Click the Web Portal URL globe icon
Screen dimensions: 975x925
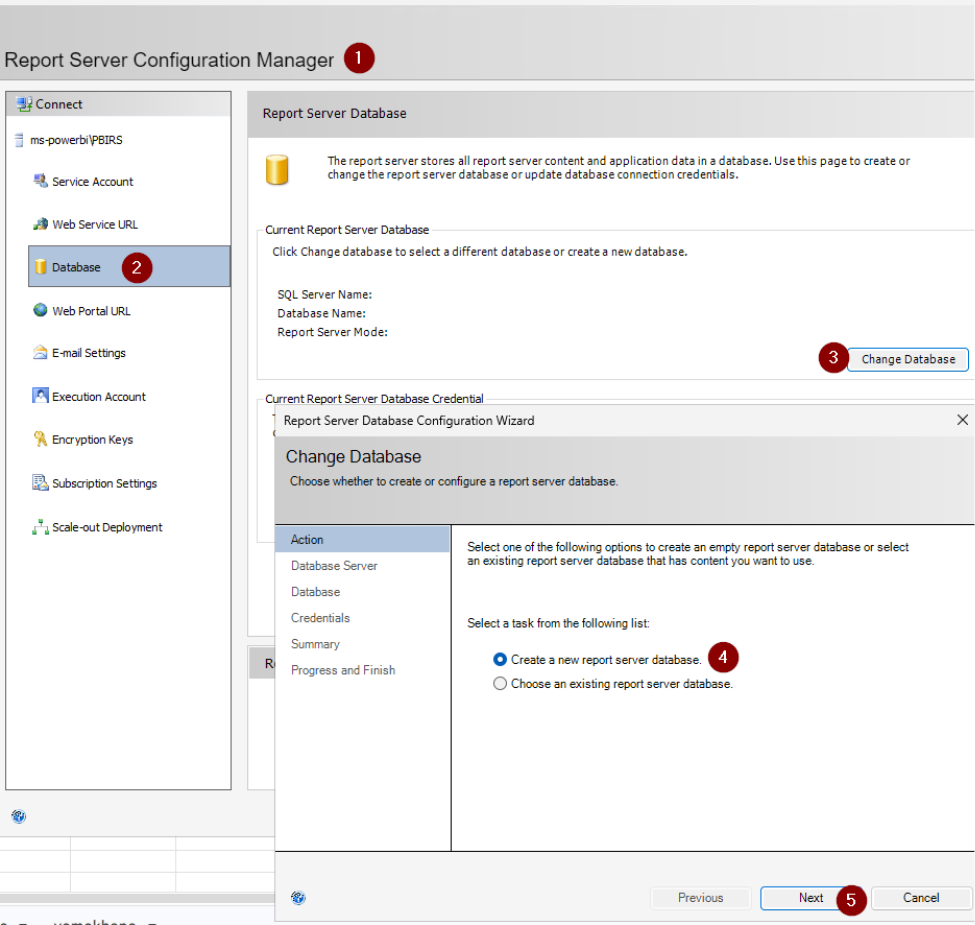[x=40, y=310]
